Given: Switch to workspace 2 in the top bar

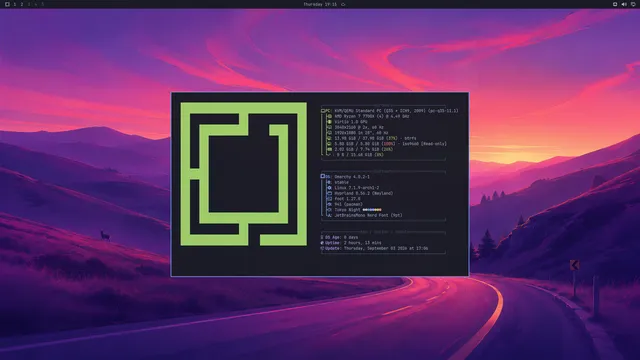Looking at the screenshot, I should pyautogui.click(x=22, y=4).
